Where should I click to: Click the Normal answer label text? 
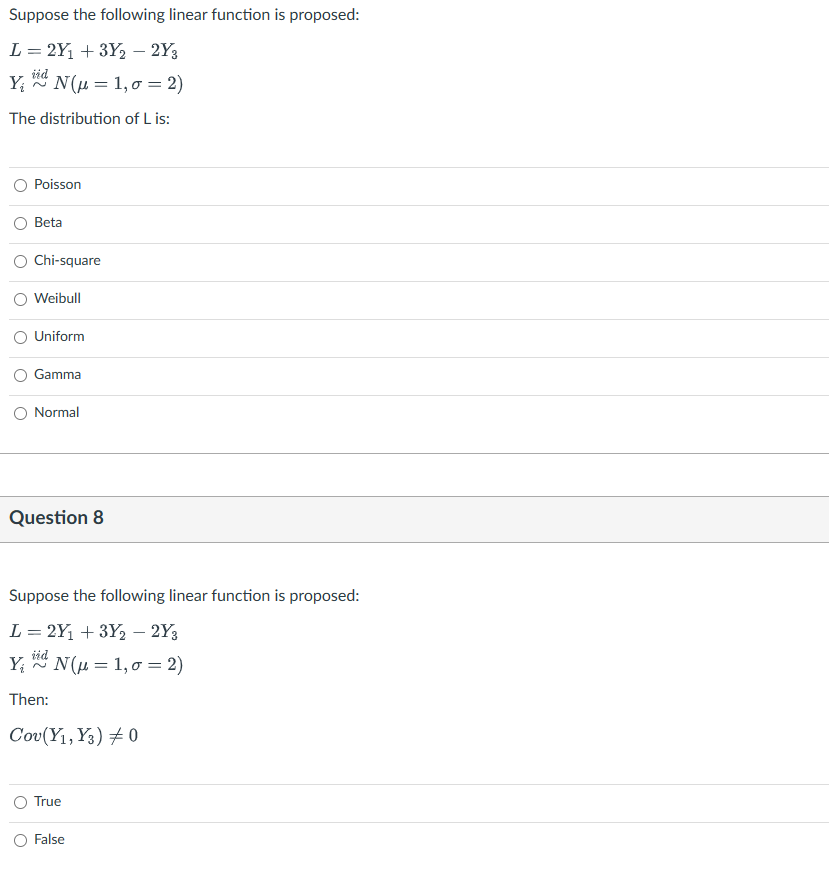57,413
